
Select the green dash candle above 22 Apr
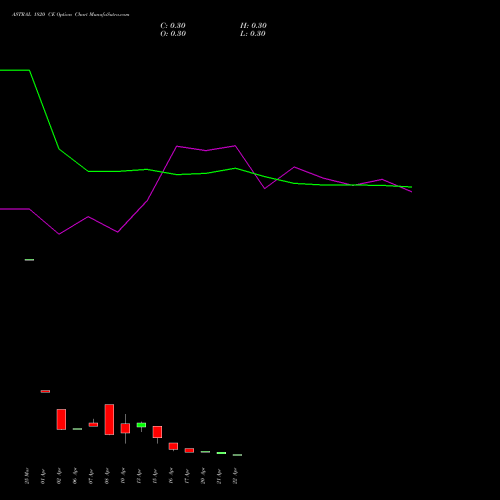237,455
